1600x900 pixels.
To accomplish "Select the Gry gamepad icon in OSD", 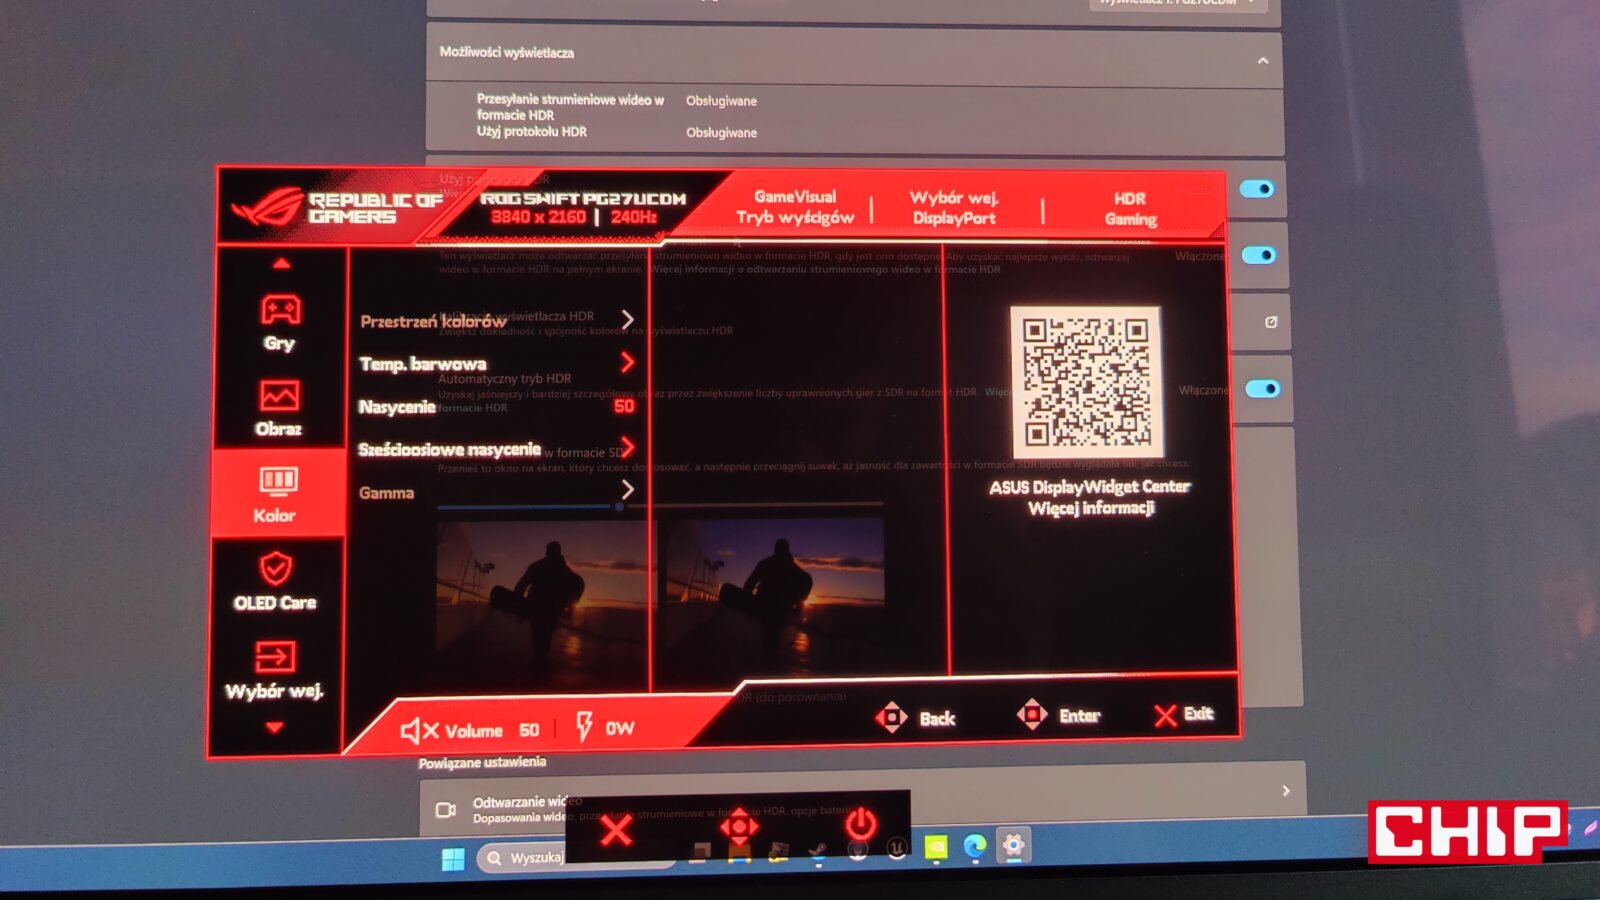I will [280, 311].
